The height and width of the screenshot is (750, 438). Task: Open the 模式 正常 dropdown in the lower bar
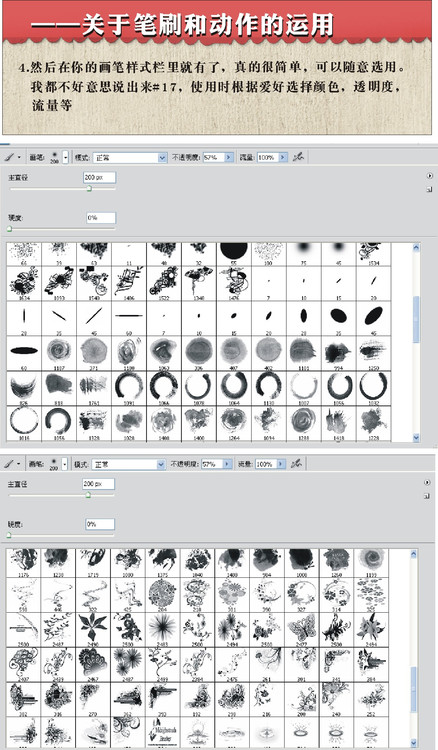pos(128,464)
